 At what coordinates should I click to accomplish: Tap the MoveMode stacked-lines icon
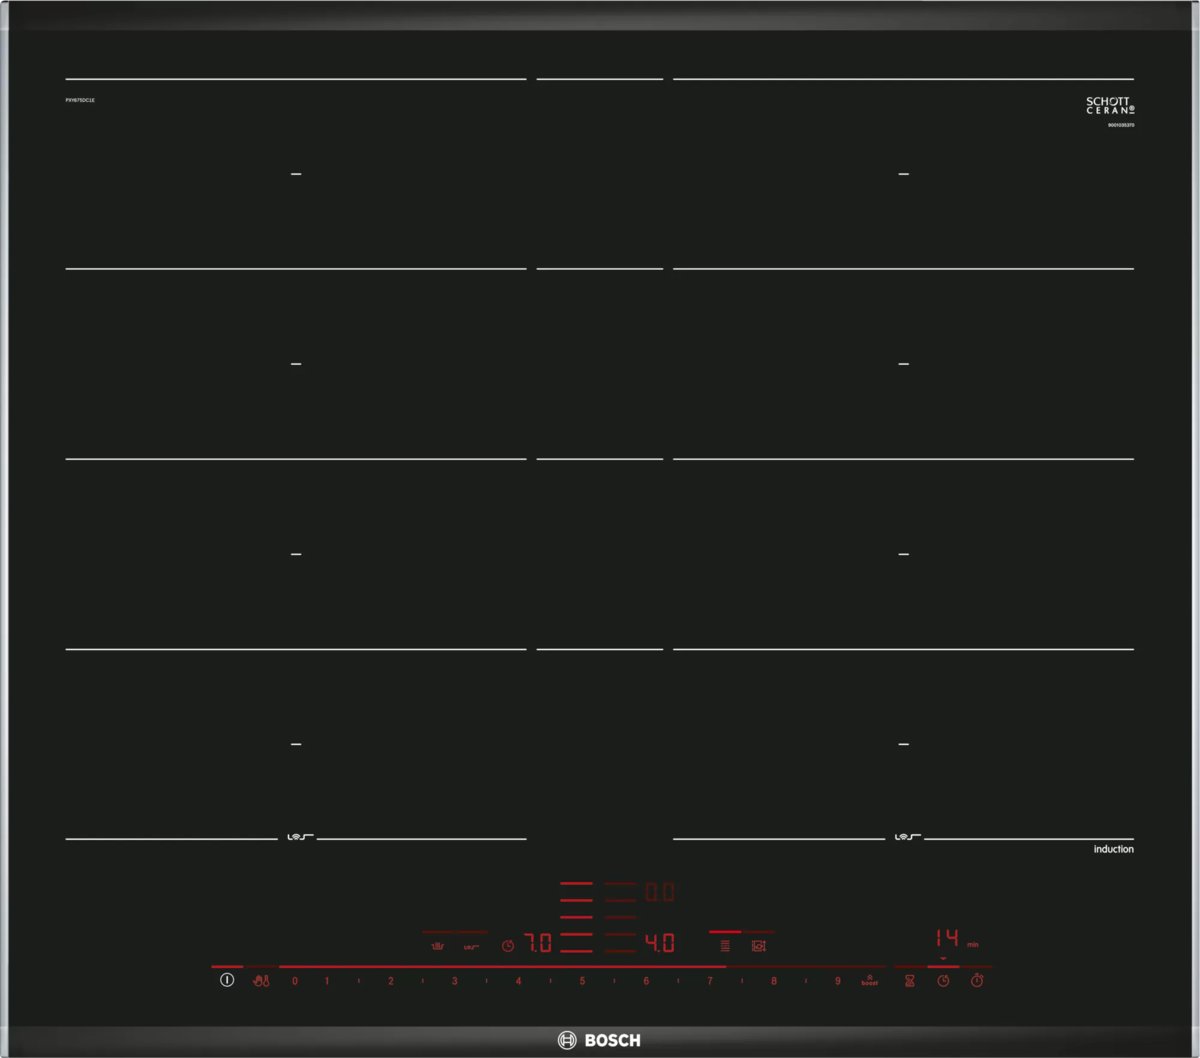click(725, 945)
